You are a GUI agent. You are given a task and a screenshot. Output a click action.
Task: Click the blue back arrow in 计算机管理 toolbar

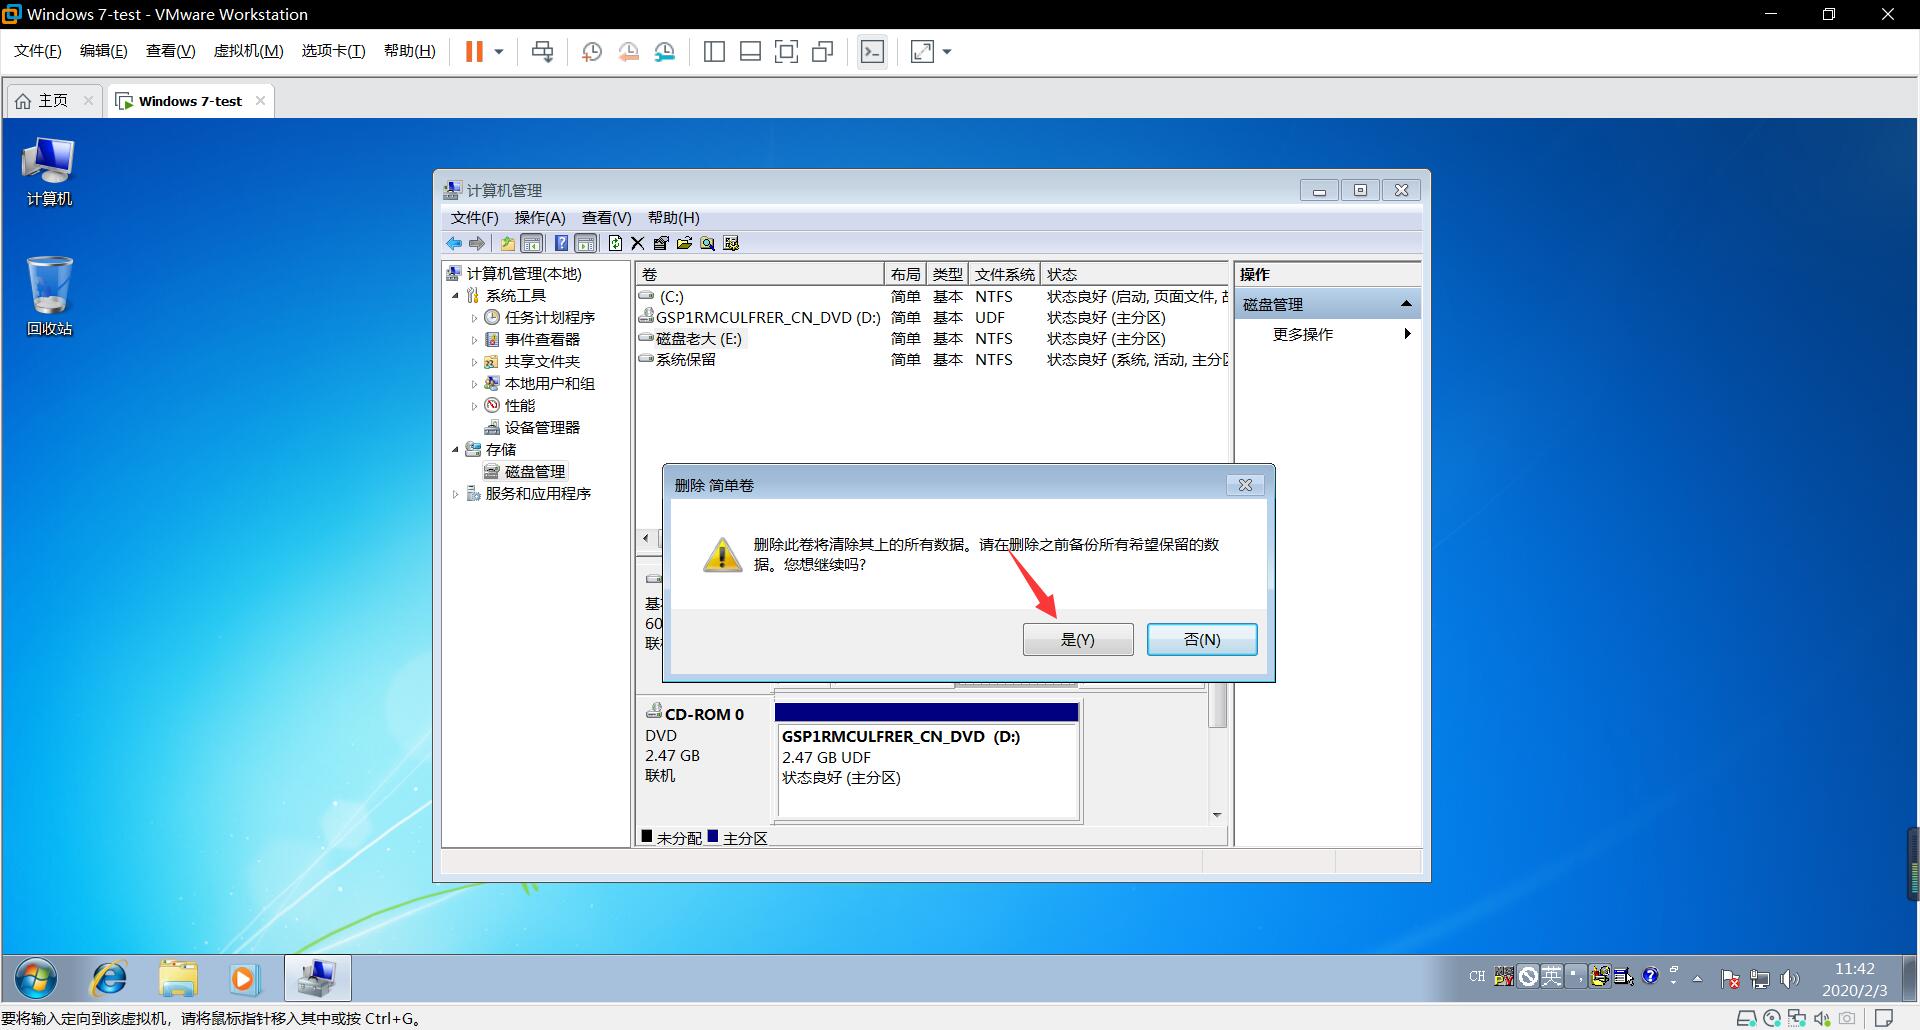click(454, 243)
